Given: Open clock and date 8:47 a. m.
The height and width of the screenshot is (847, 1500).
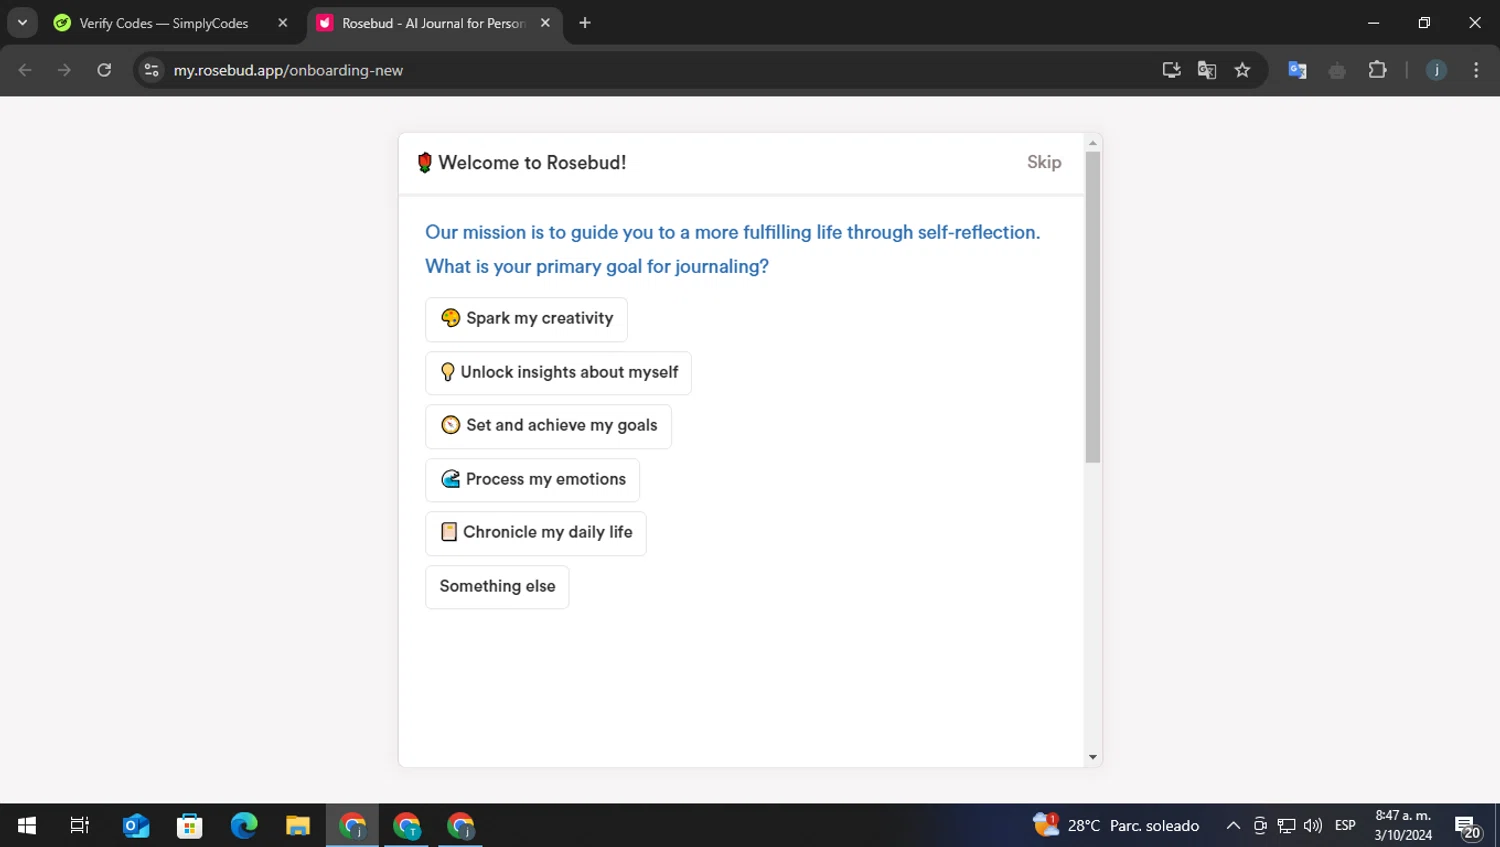Looking at the screenshot, I should click(1403, 825).
